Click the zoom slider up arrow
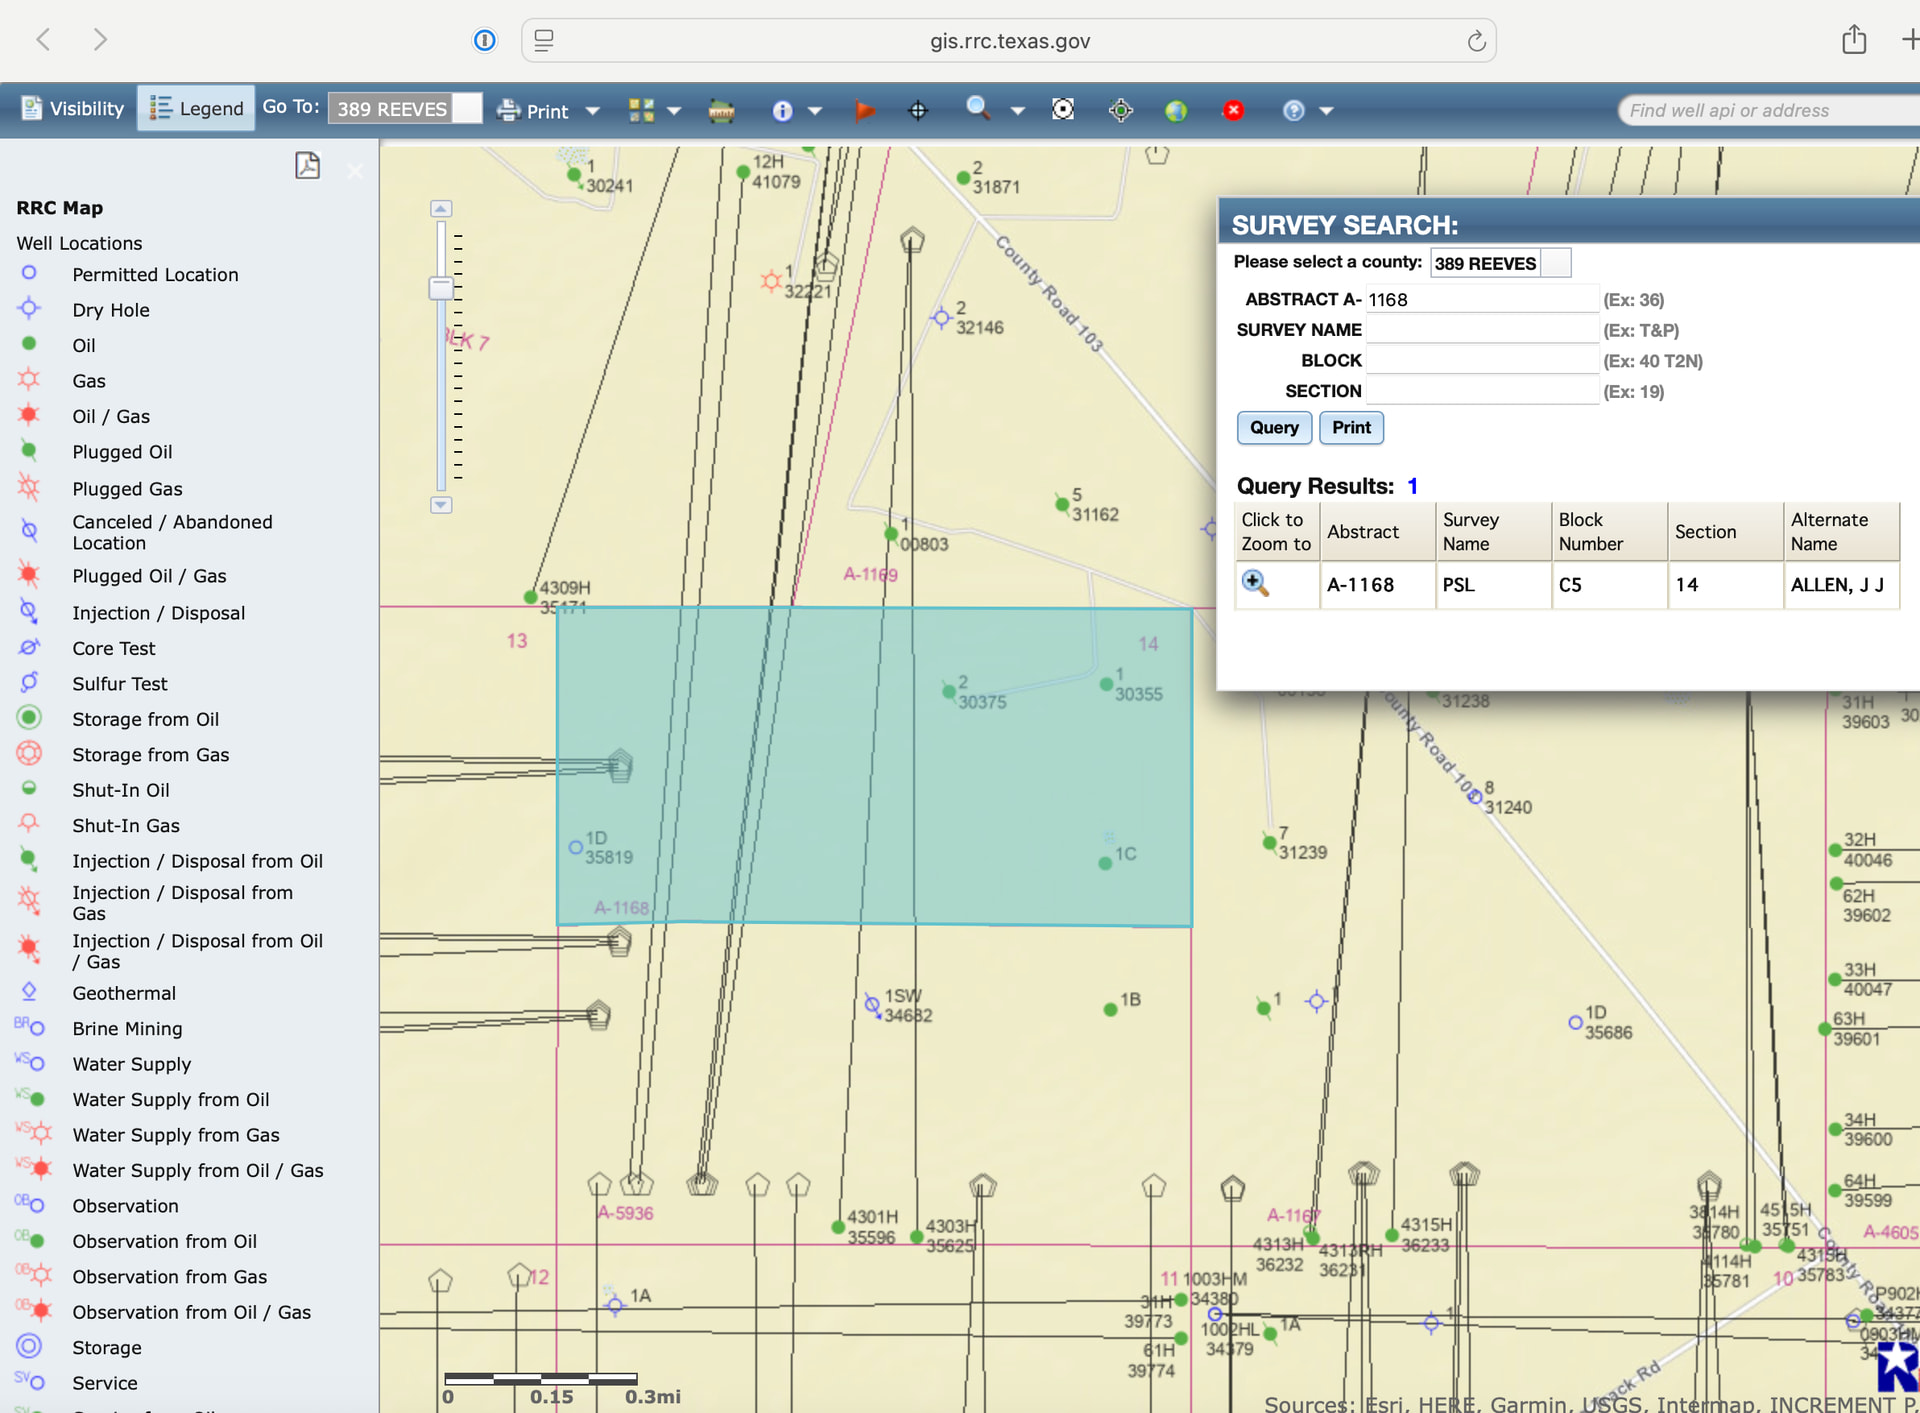1920x1413 pixels. coord(440,209)
